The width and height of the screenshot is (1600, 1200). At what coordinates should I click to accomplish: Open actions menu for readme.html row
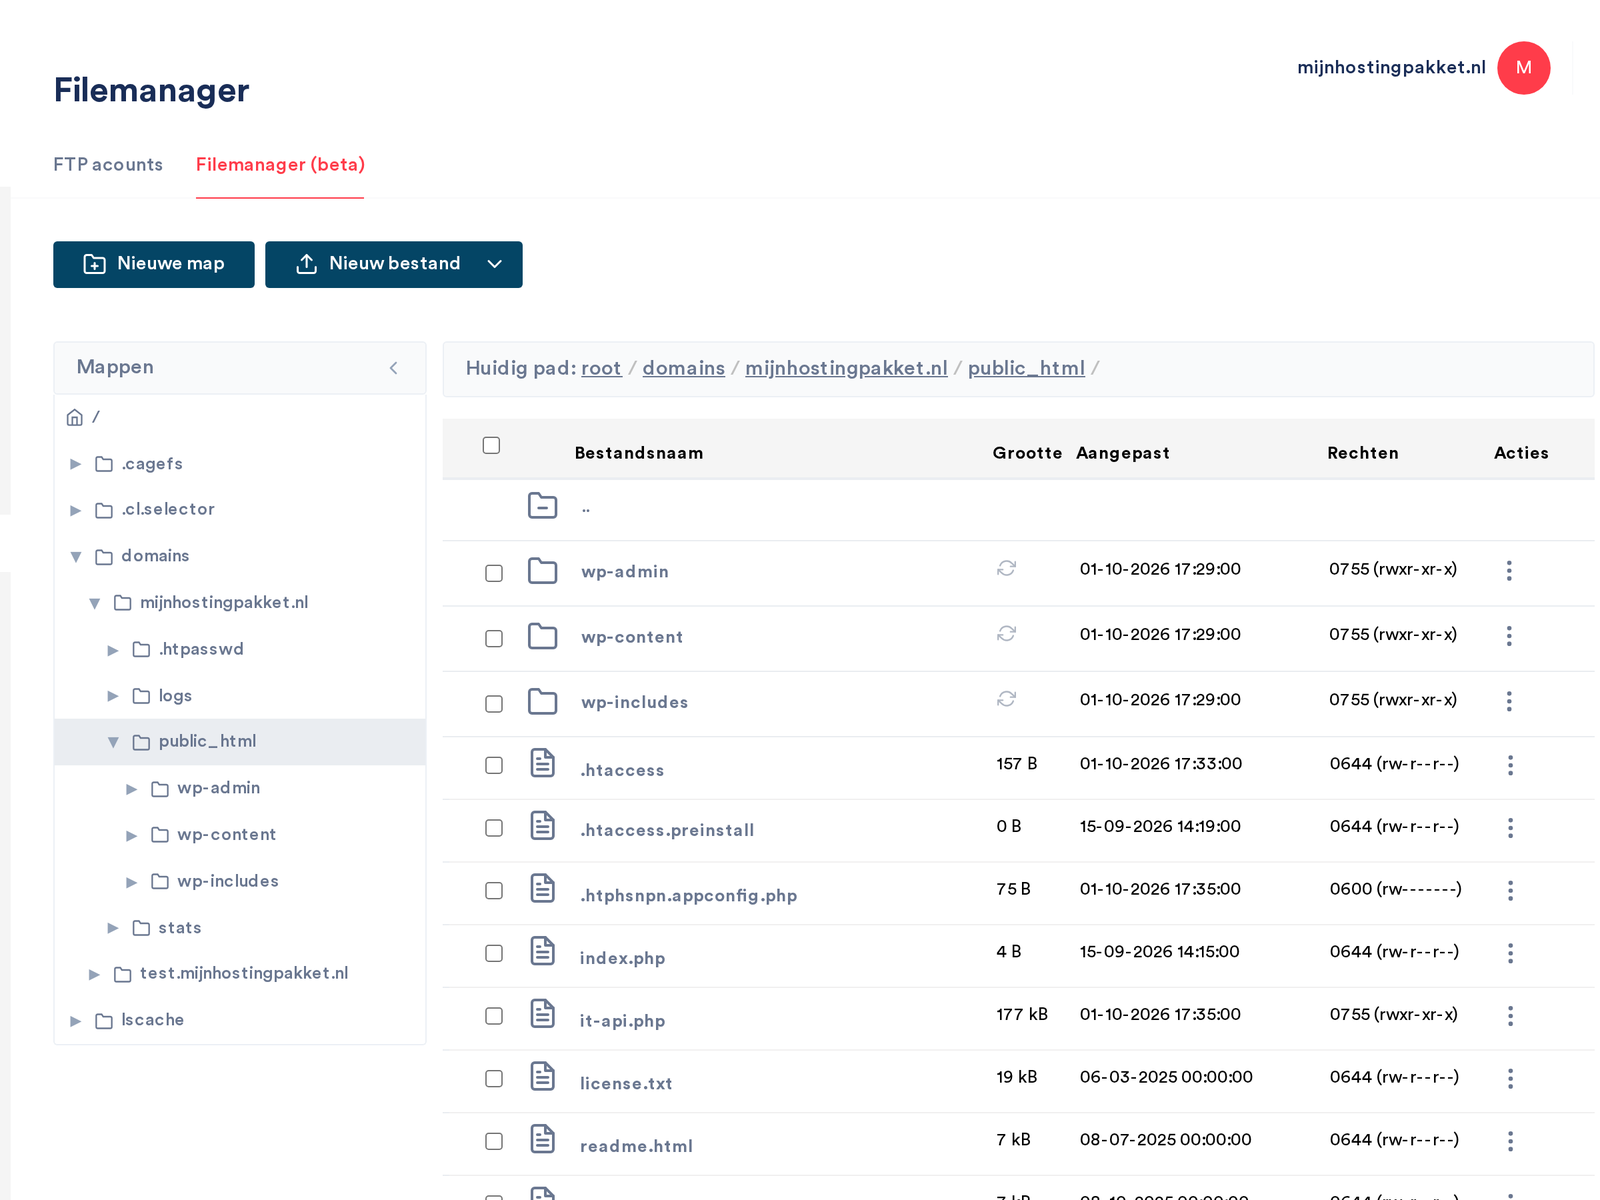(x=1510, y=1141)
